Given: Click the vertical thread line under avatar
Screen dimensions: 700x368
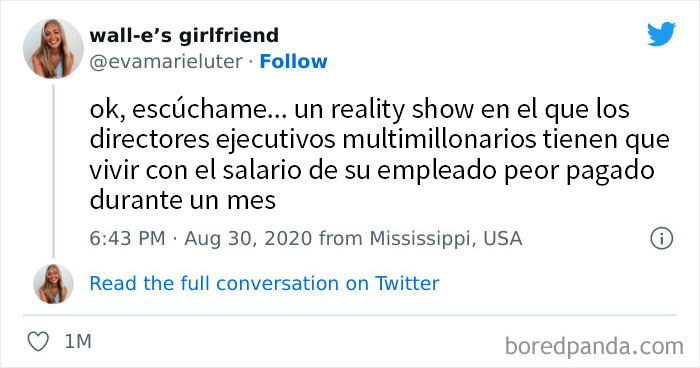Looking at the screenshot, I should tap(54, 171).
